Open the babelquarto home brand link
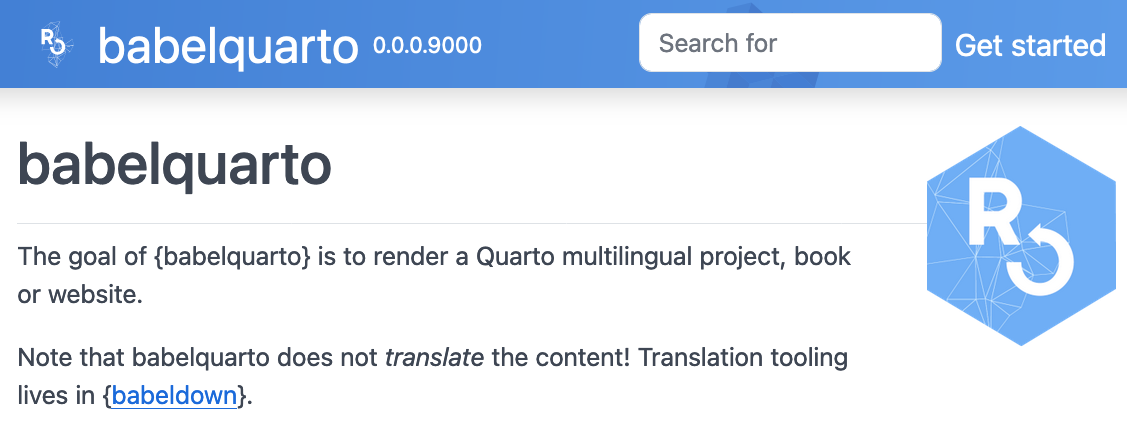1127x423 pixels. coord(228,46)
